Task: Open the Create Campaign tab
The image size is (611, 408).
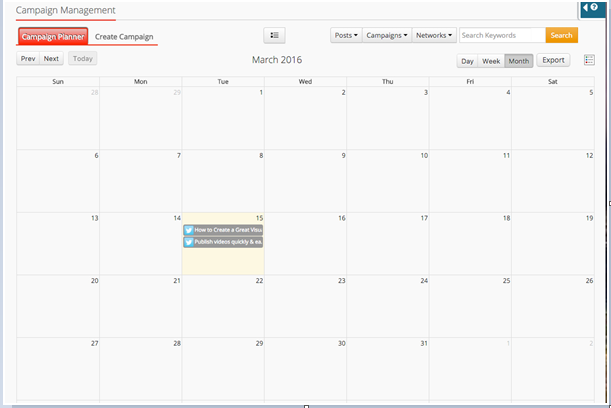Action: [124, 37]
